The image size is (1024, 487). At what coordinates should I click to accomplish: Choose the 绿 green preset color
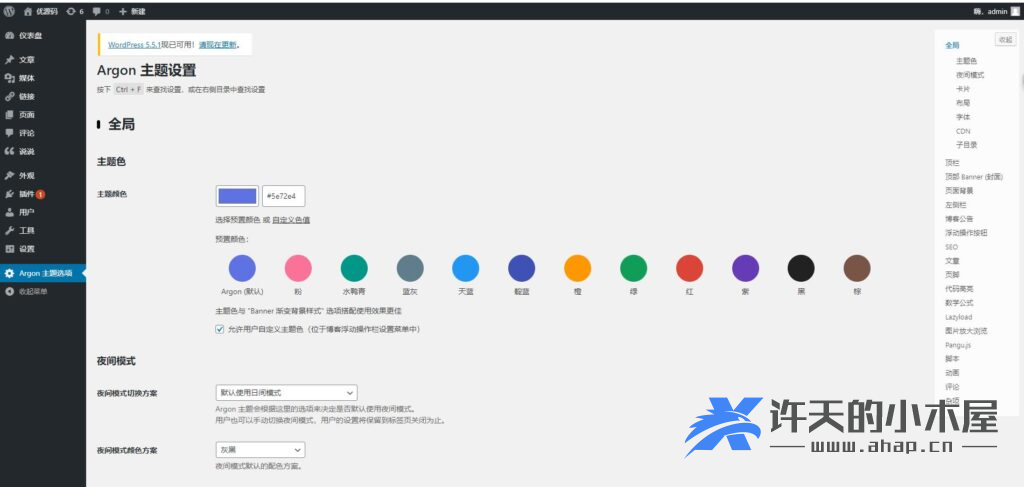click(633, 268)
